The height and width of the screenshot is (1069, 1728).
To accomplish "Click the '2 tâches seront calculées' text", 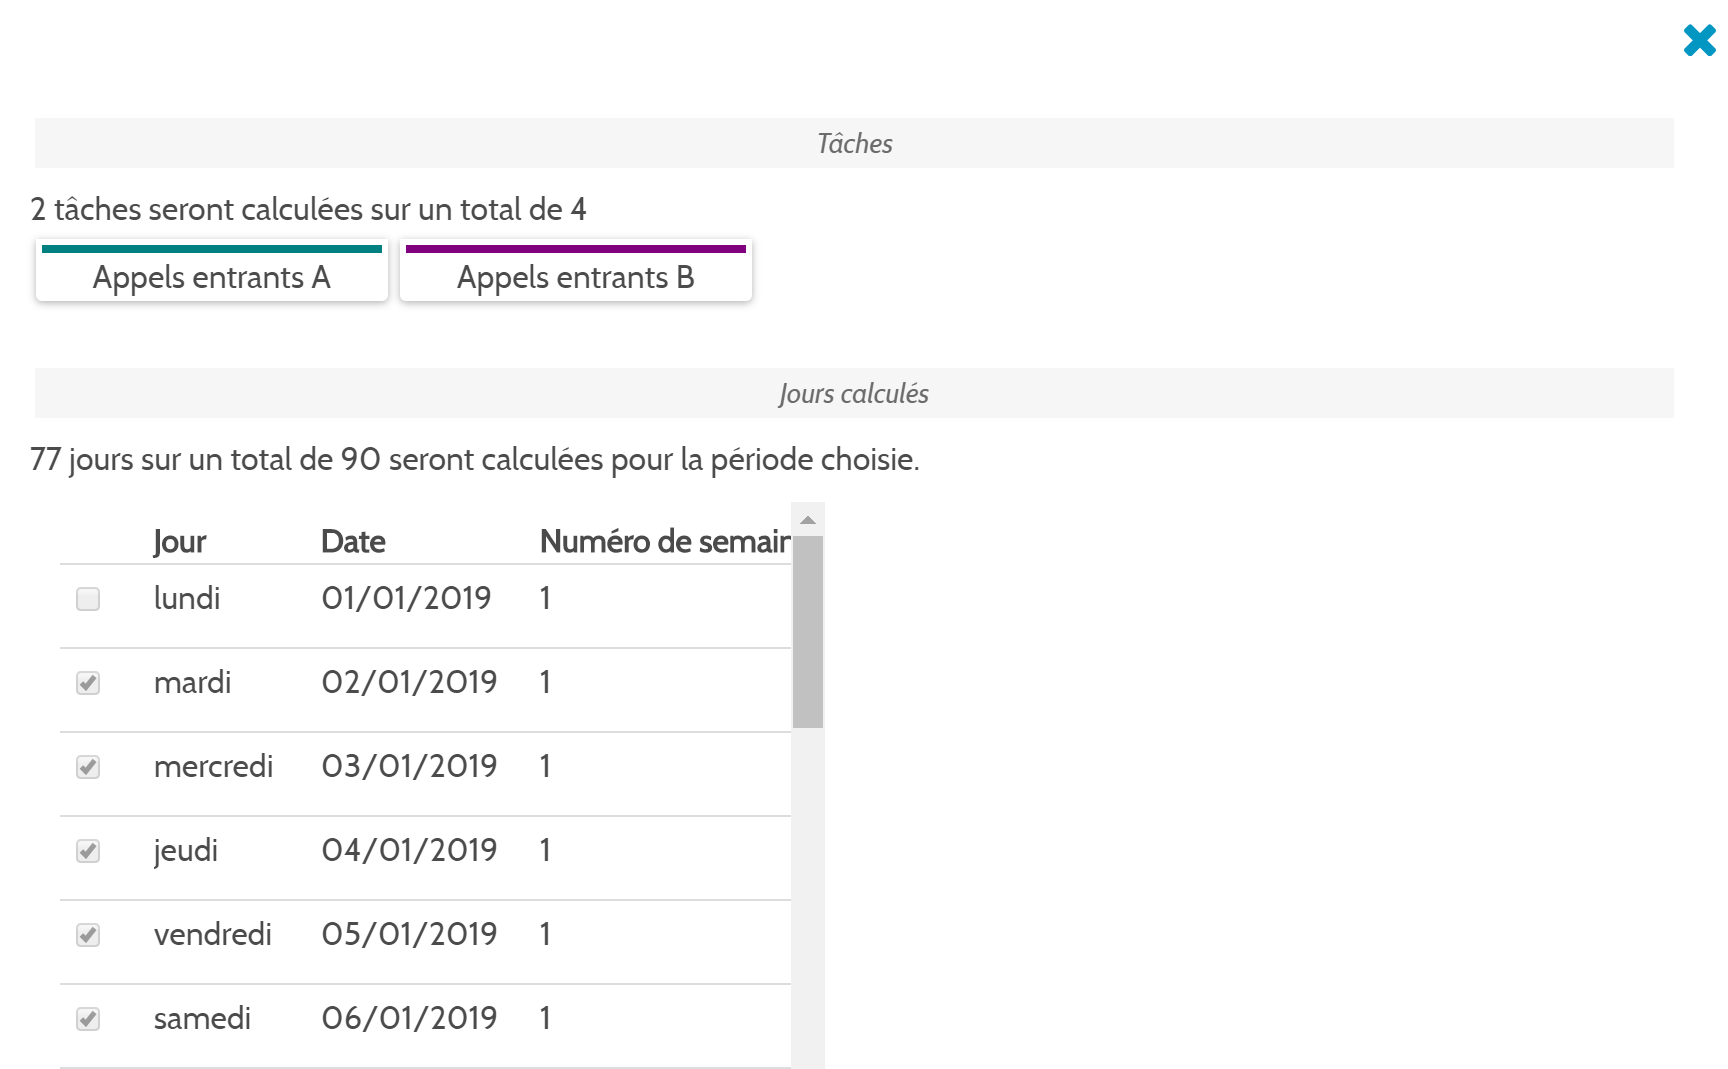I will pos(308,209).
